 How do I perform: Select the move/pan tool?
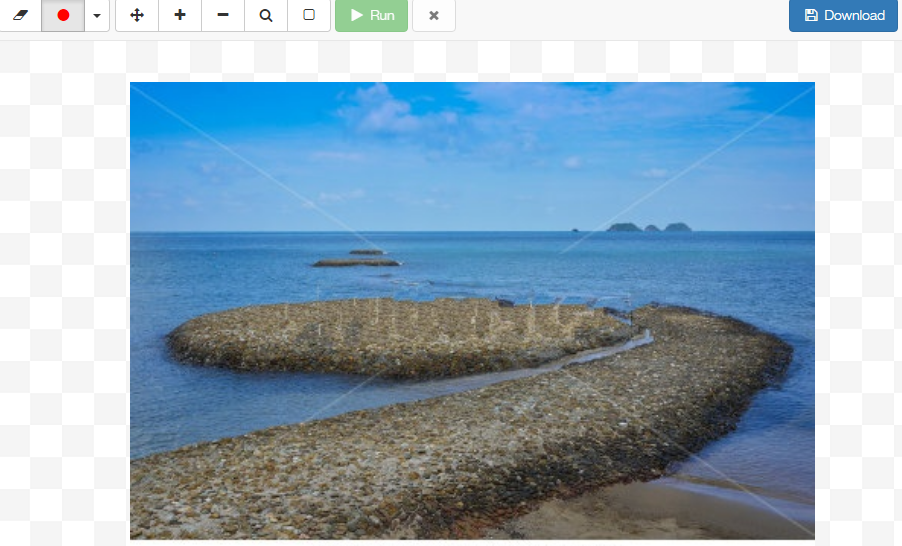(137, 15)
